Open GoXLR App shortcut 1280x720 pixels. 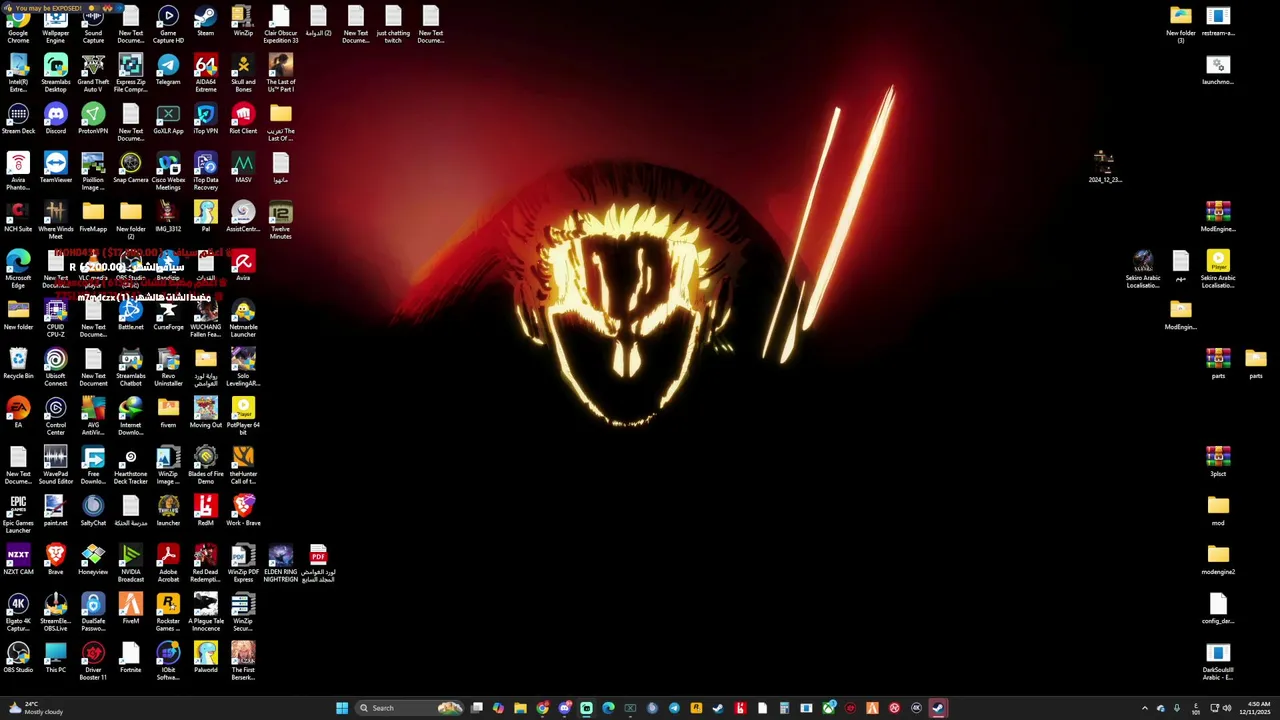pos(168,119)
